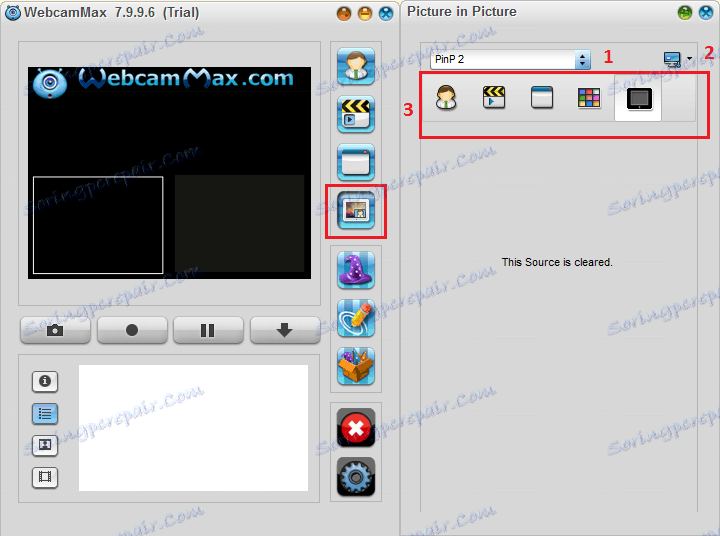Take a snapshot with the camera button
The image size is (720, 536).
pos(55,330)
